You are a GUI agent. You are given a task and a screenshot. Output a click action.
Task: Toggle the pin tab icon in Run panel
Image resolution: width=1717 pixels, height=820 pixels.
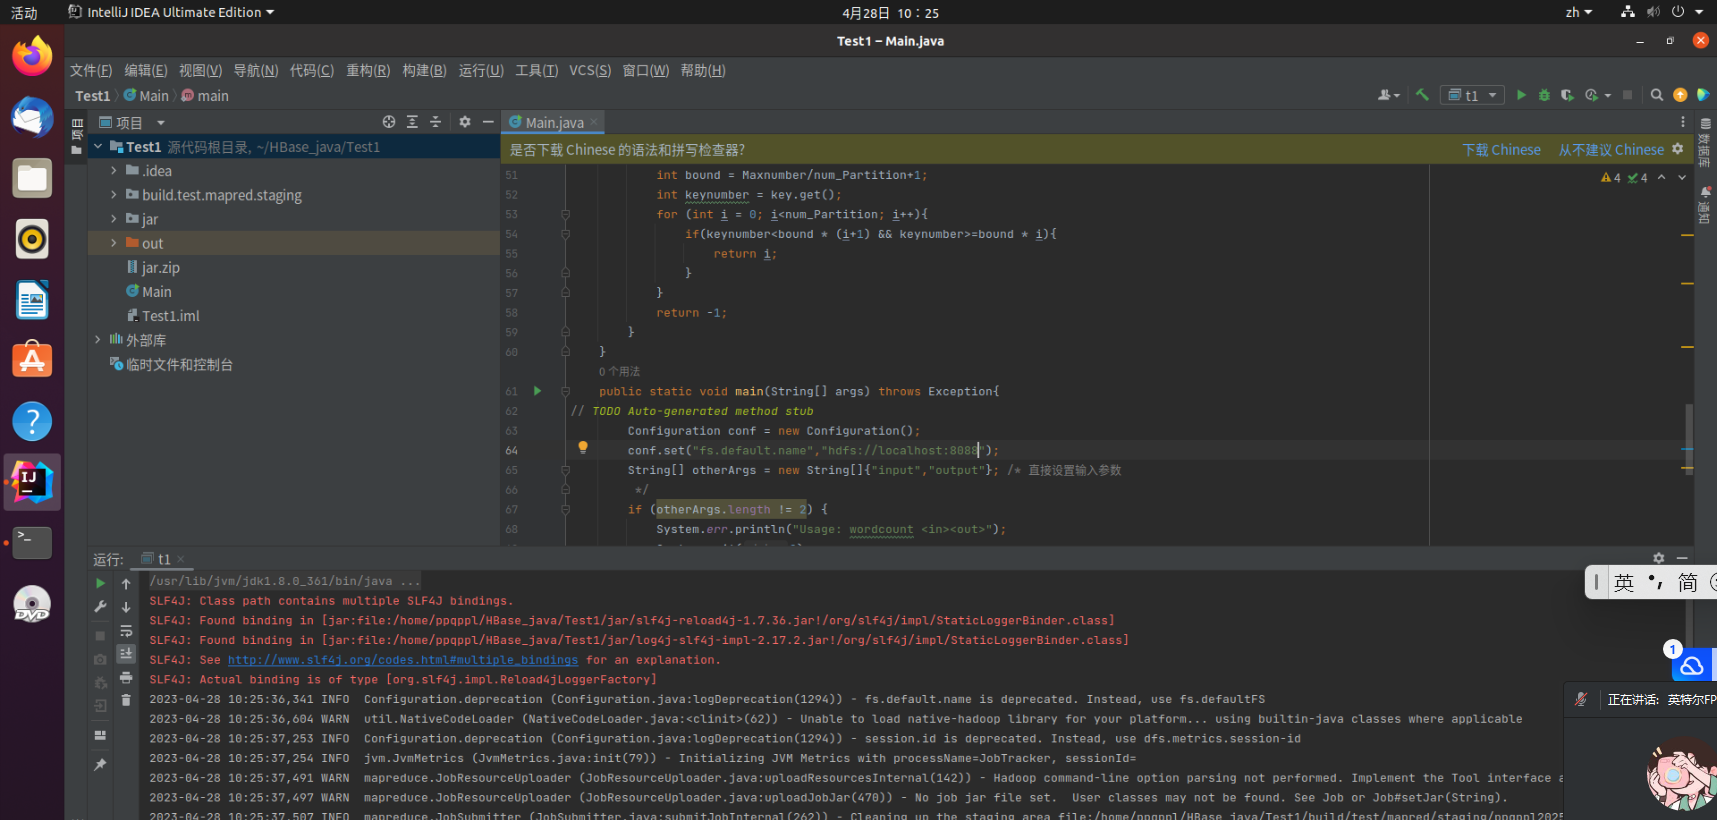[x=100, y=765]
